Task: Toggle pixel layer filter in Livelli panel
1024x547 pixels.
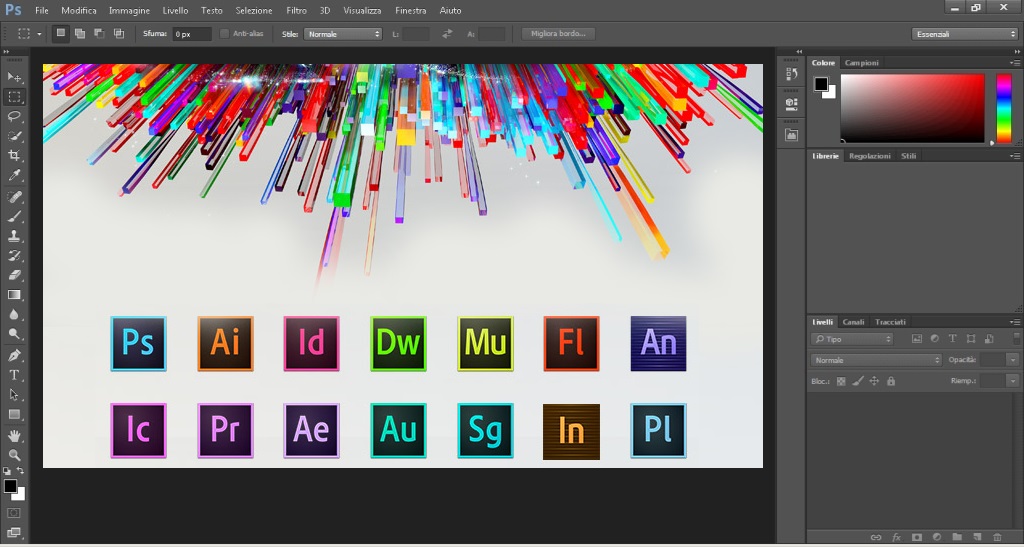Action: [917, 339]
